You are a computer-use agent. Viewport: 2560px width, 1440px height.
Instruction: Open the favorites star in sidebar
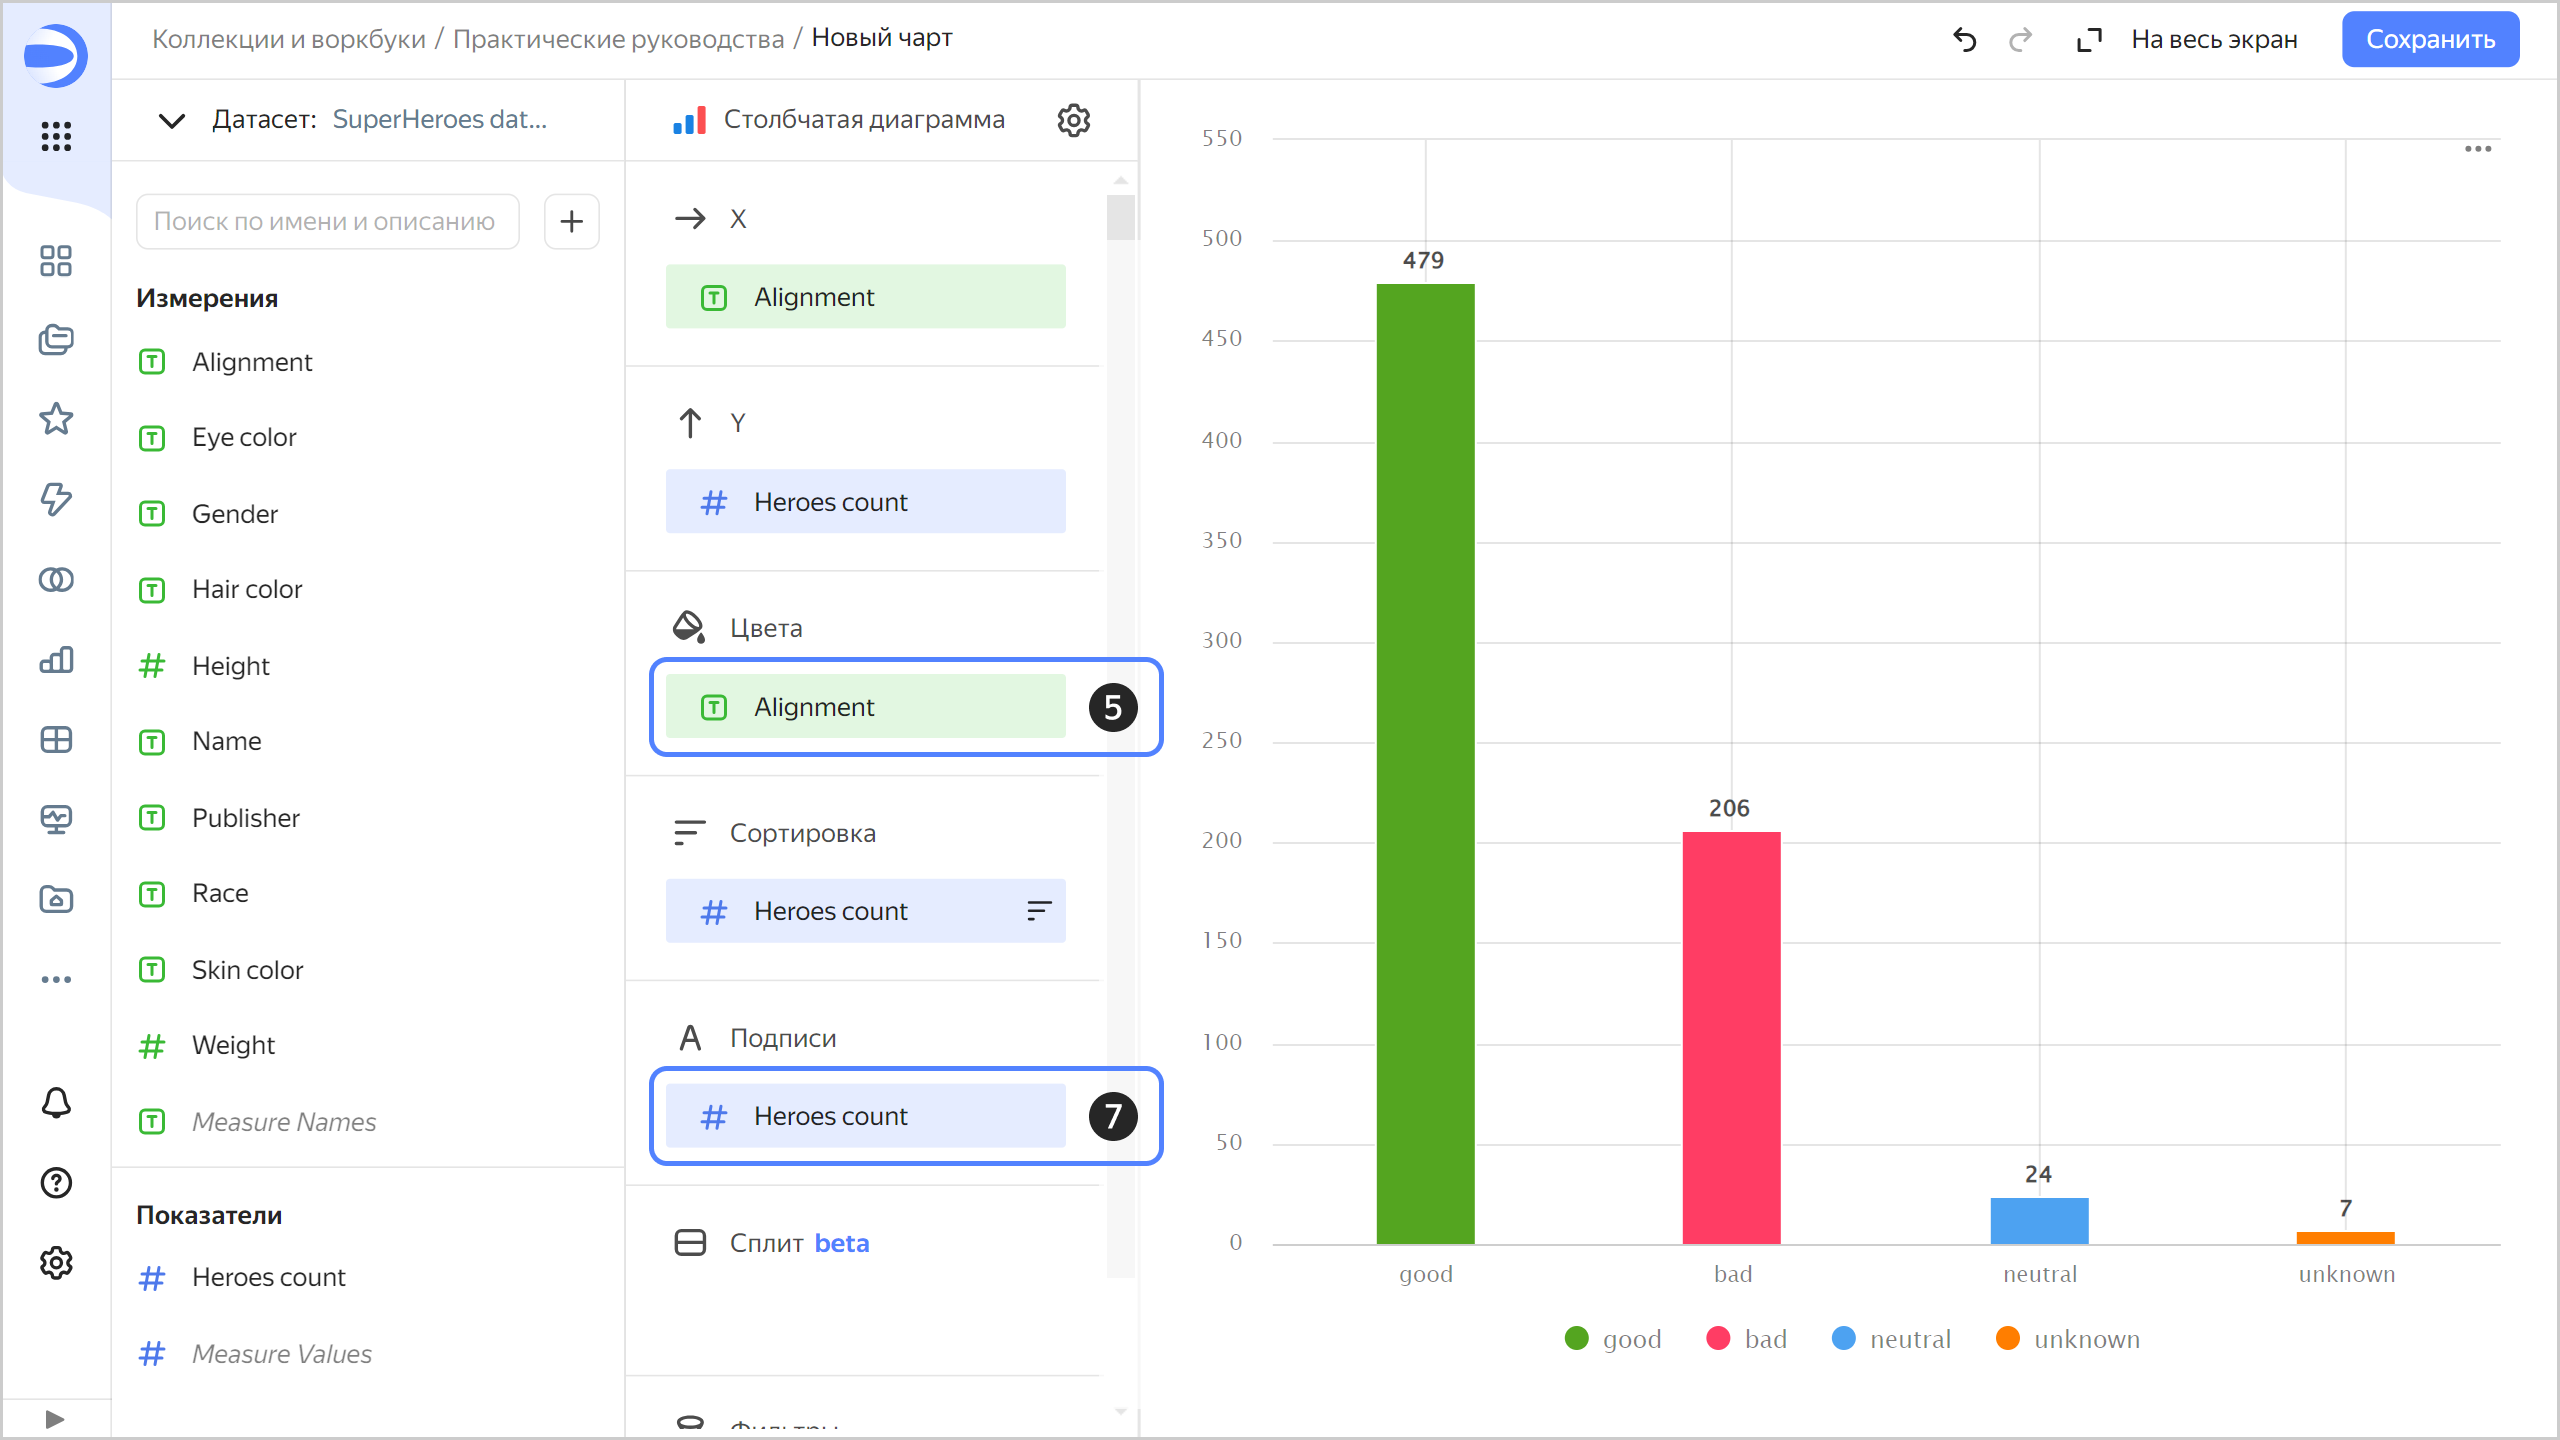coord(56,419)
